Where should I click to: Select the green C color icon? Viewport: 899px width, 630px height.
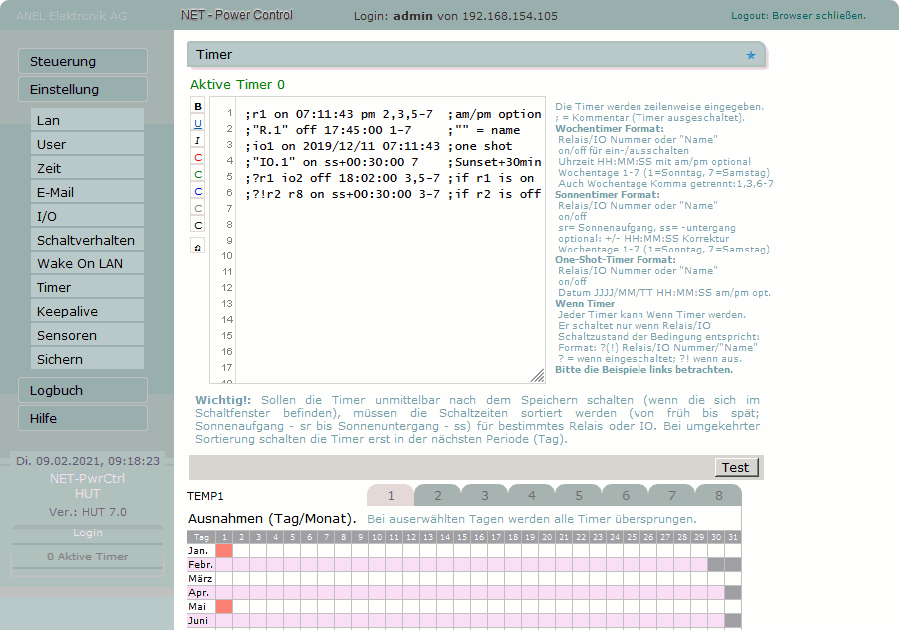click(198, 174)
